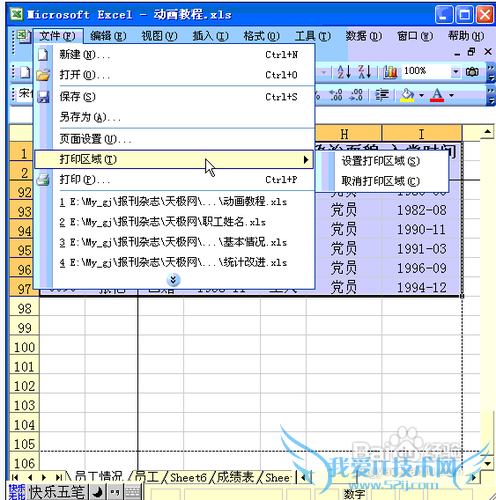Click the Save floppy disk icon in menu
The width and height of the screenshot is (496, 500).
pos(43,97)
